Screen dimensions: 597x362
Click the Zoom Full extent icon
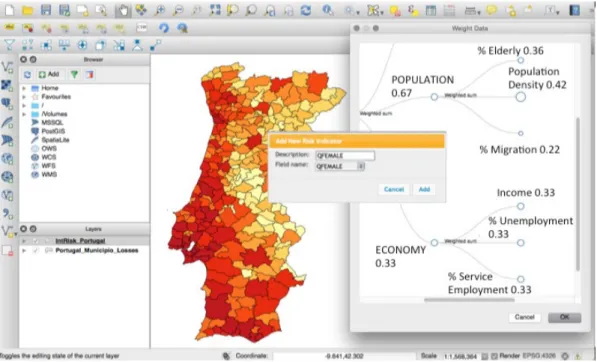coord(215,10)
